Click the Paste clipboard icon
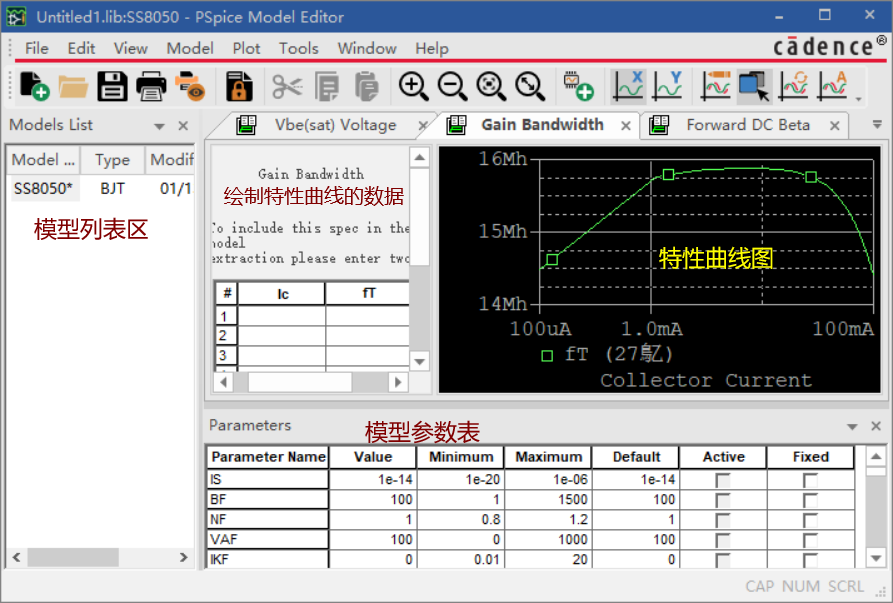This screenshot has height=603, width=893. (x=366, y=87)
